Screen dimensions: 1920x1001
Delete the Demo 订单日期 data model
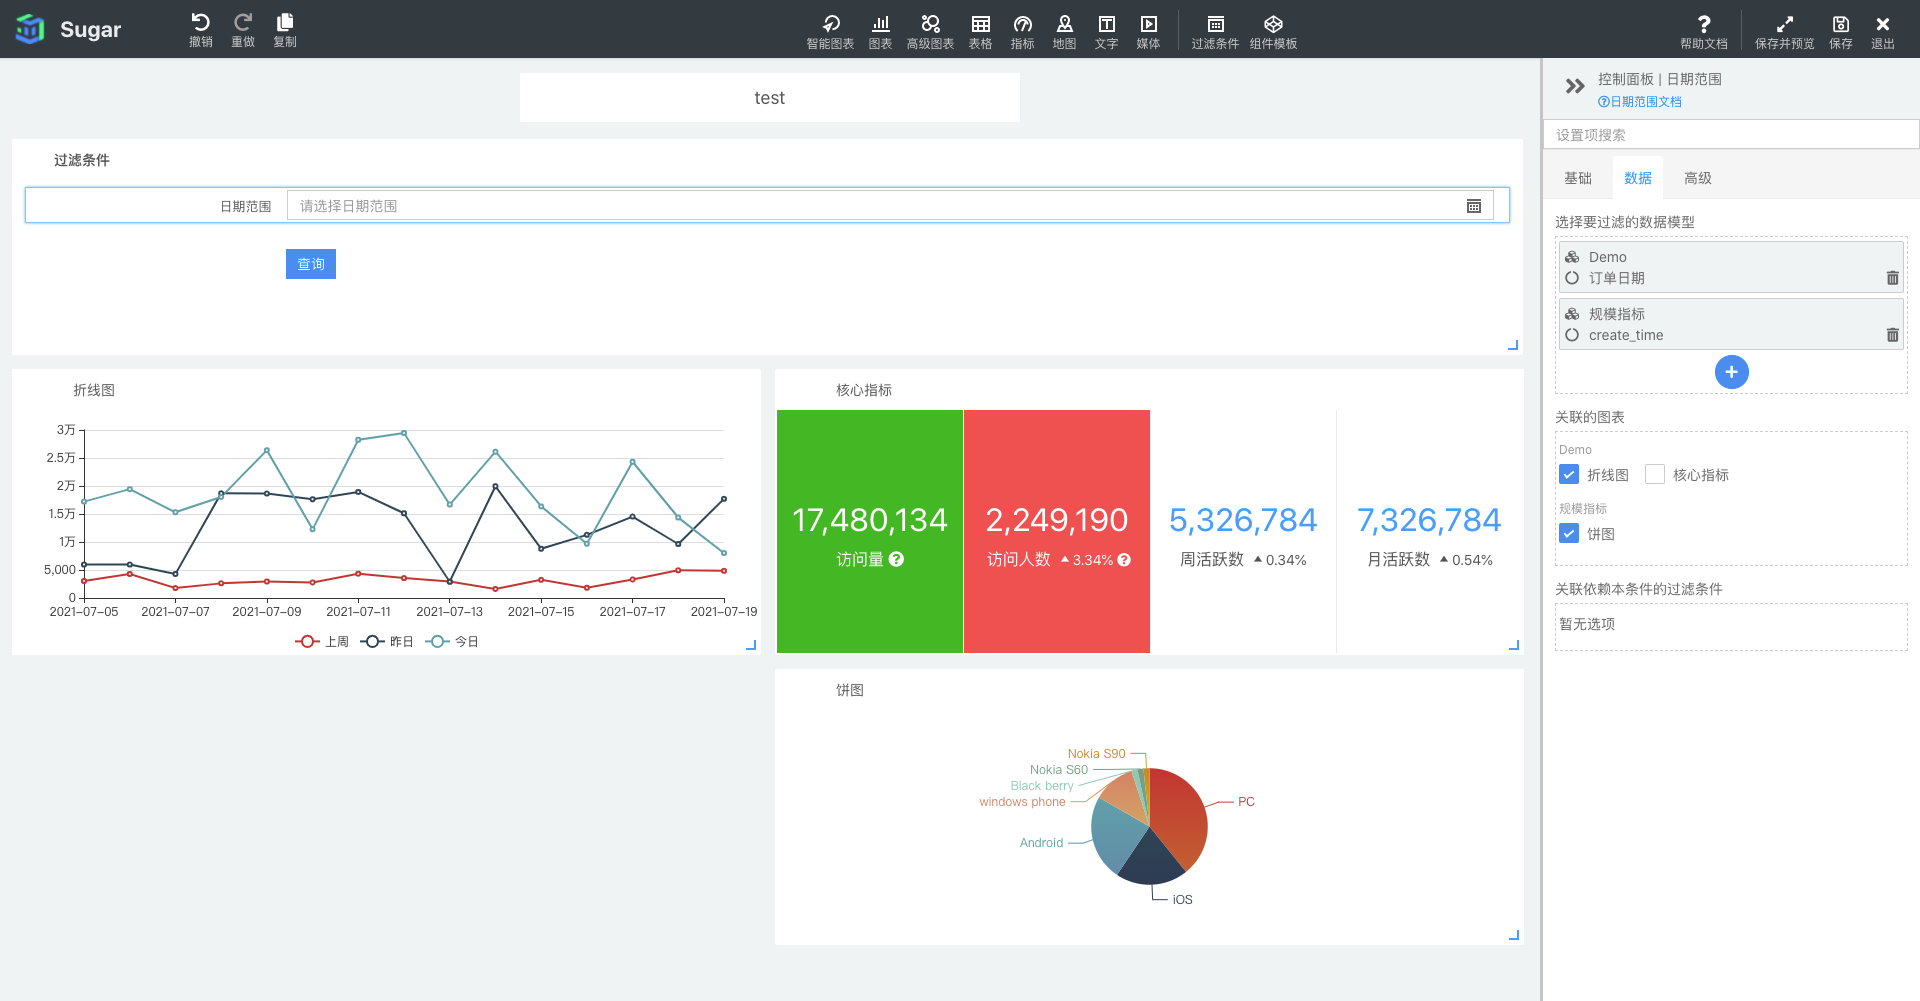pos(1892,278)
